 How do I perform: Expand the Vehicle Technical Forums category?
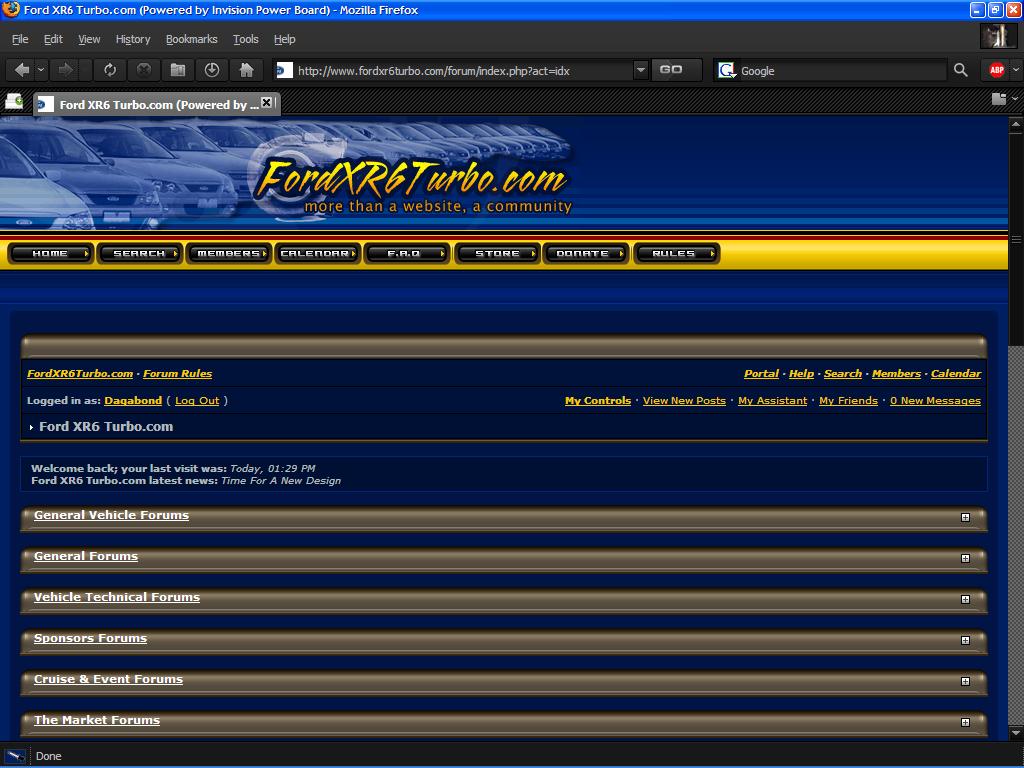pos(965,600)
